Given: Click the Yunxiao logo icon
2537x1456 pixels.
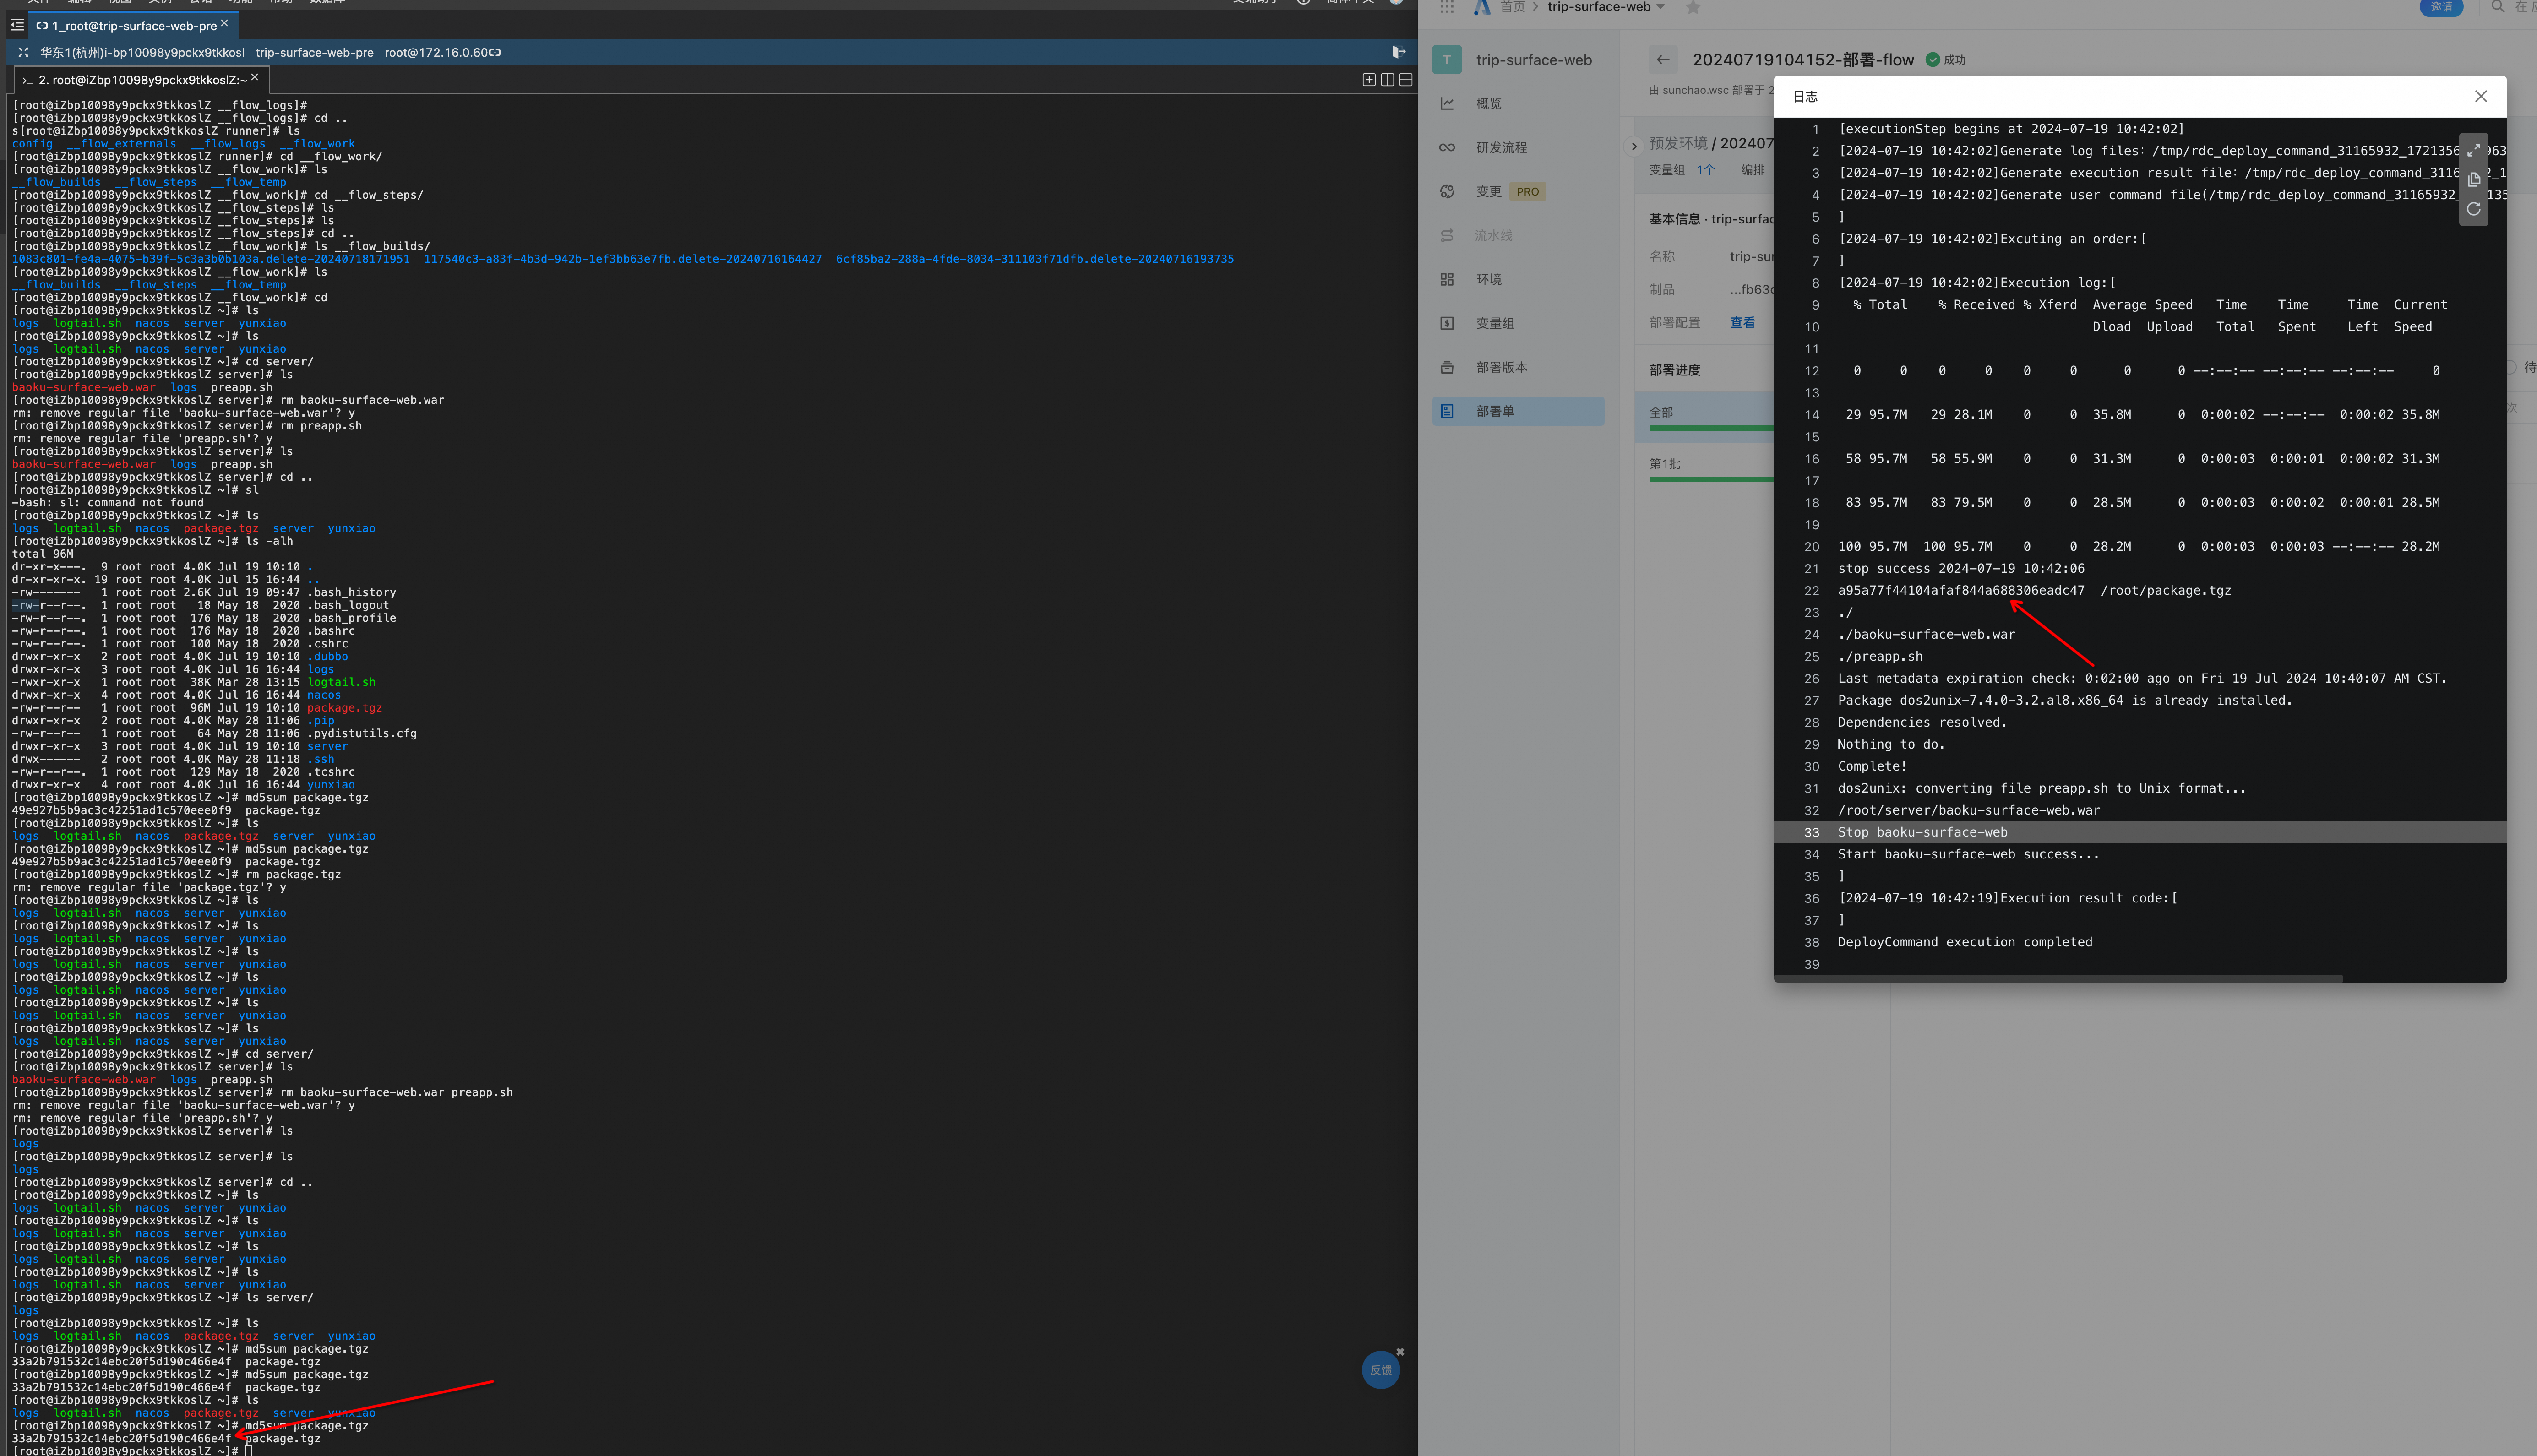Looking at the screenshot, I should (x=1481, y=7).
